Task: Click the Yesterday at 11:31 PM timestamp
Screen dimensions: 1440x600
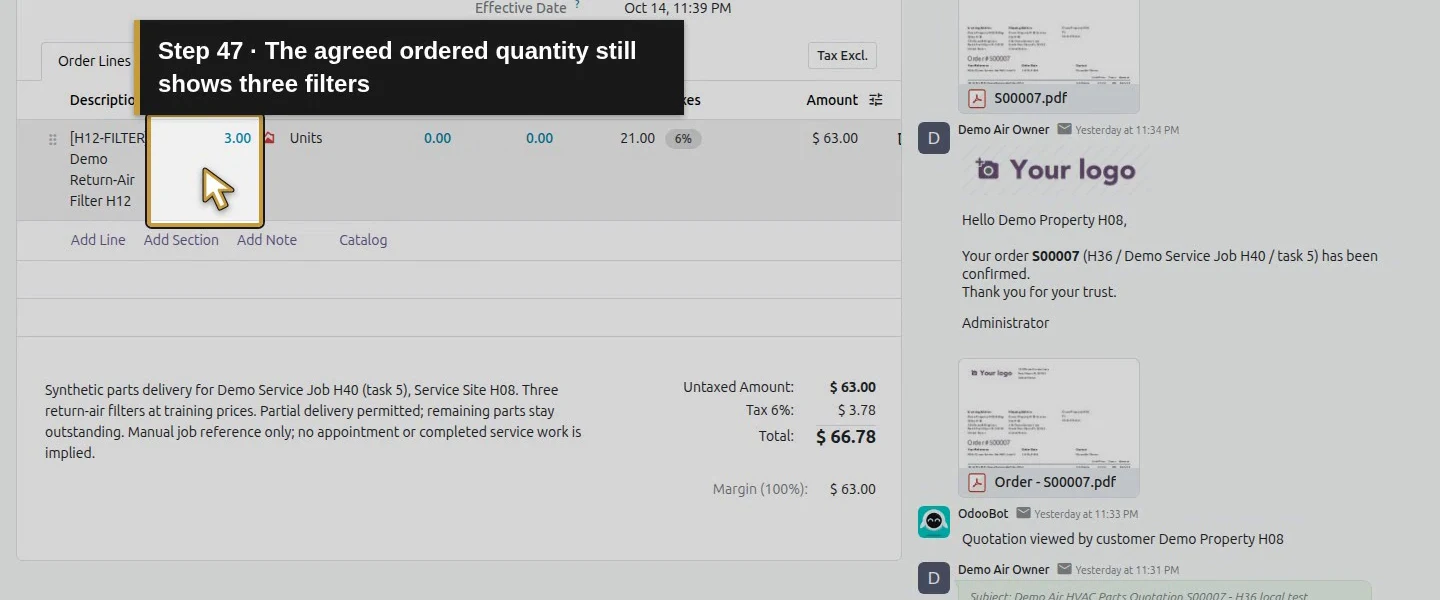Action: click(x=1127, y=570)
